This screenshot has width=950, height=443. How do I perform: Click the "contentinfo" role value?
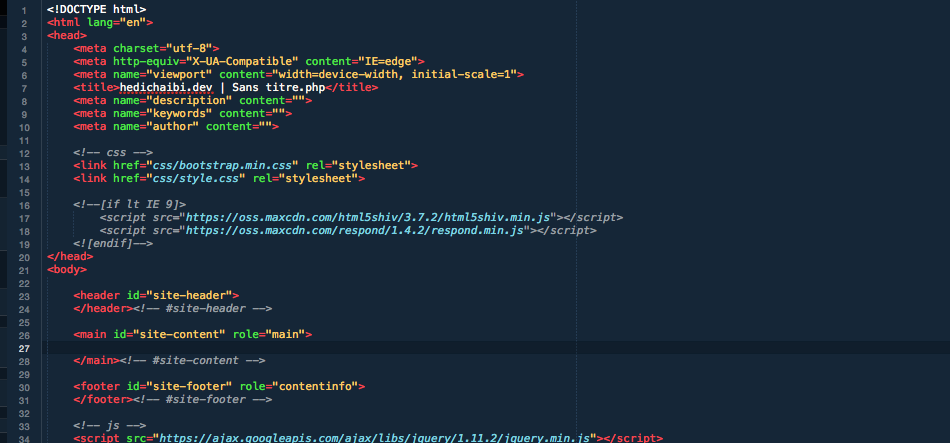pyautogui.click(x=315, y=386)
